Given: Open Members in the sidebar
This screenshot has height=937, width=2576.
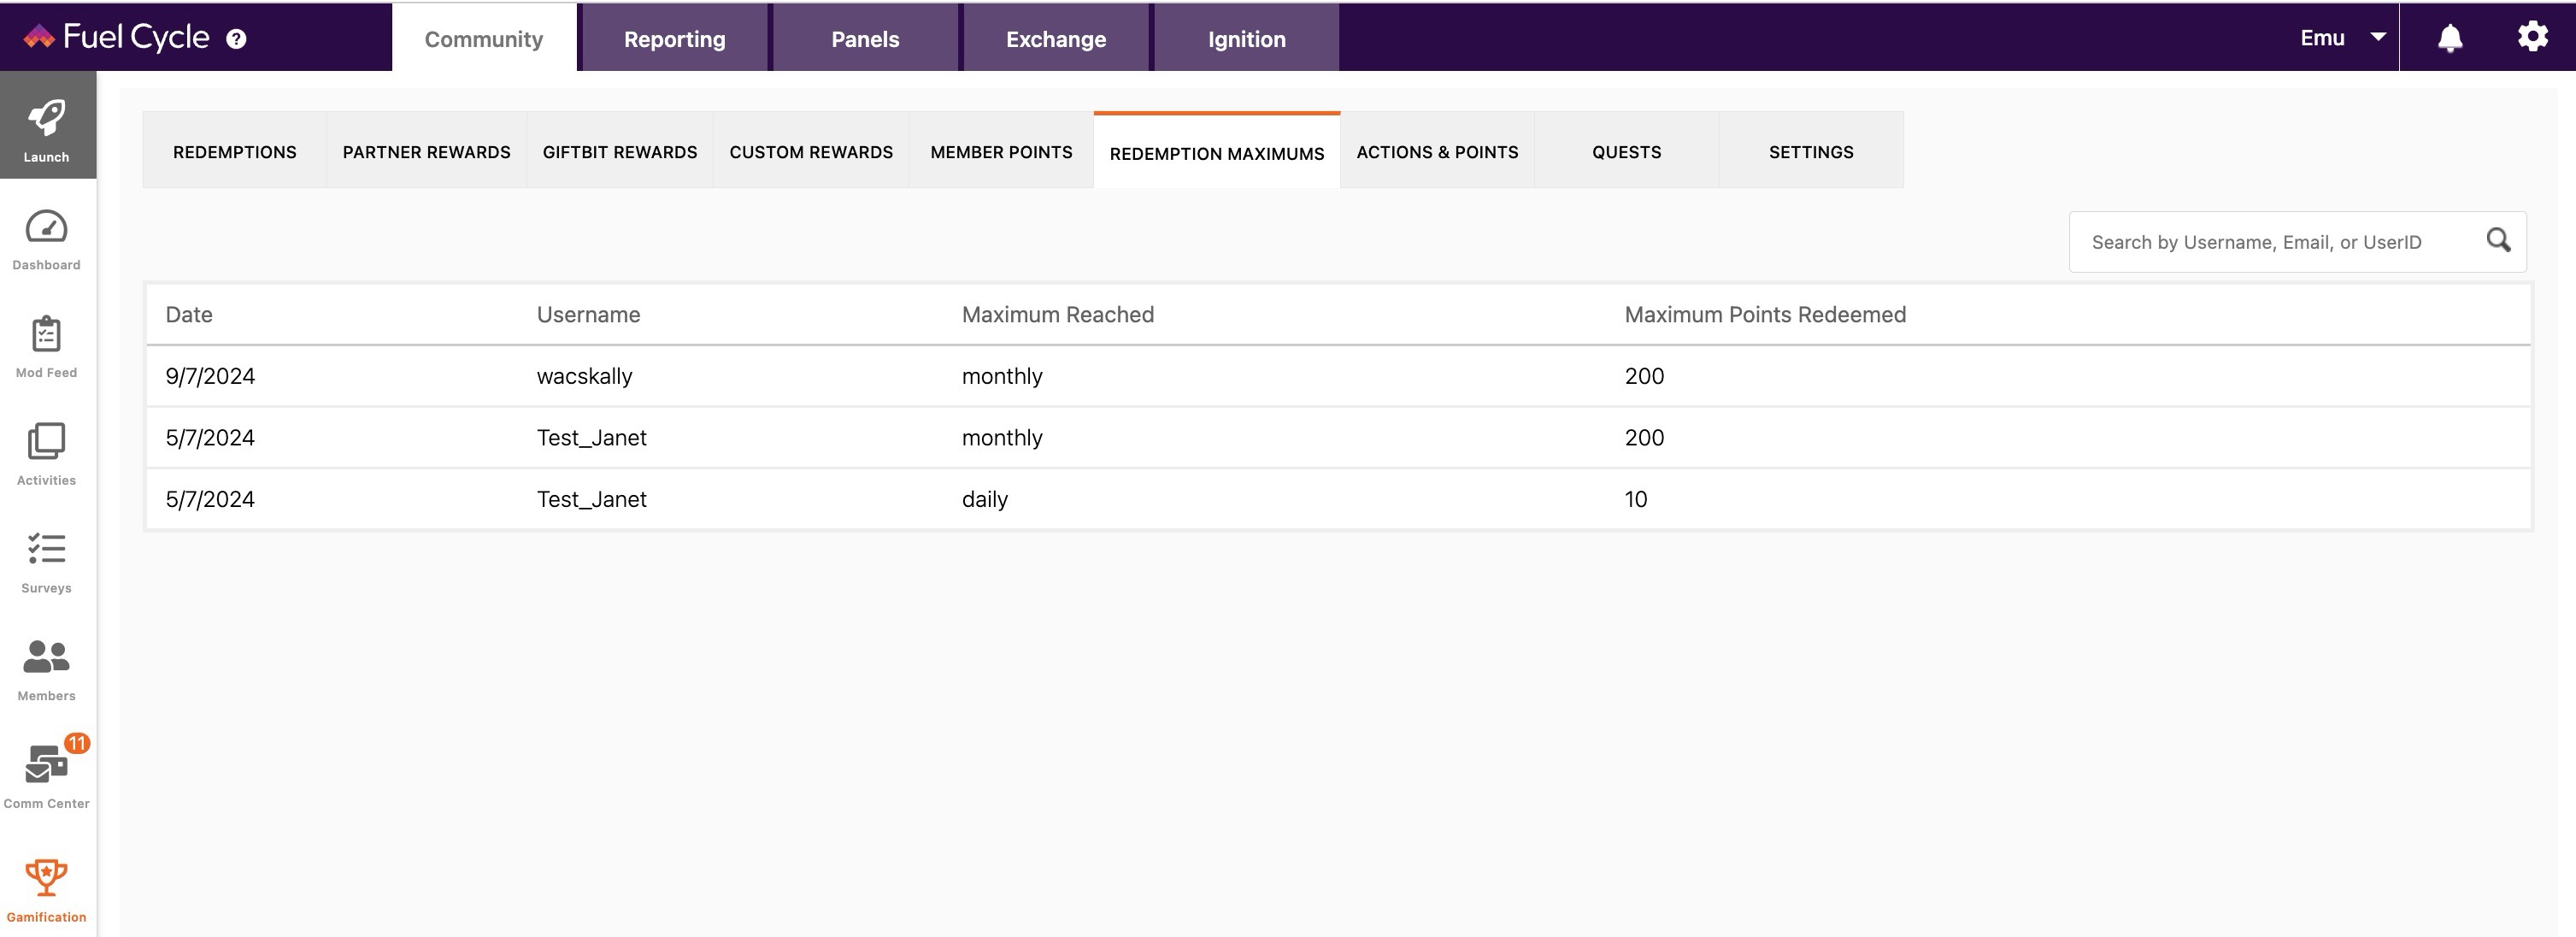Looking at the screenshot, I should pyautogui.click(x=47, y=670).
